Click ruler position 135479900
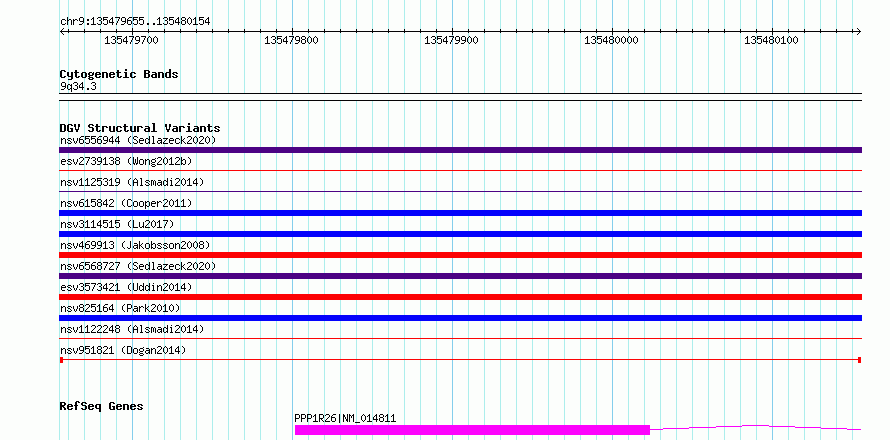The width and height of the screenshot is (890, 440). coord(452,40)
